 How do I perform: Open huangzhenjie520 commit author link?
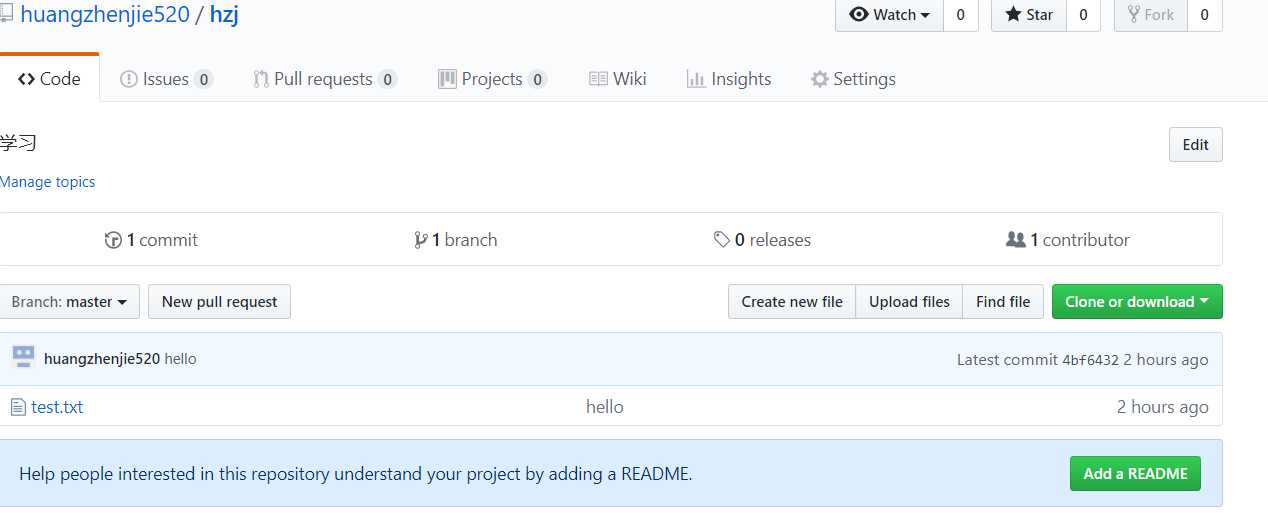[102, 359]
